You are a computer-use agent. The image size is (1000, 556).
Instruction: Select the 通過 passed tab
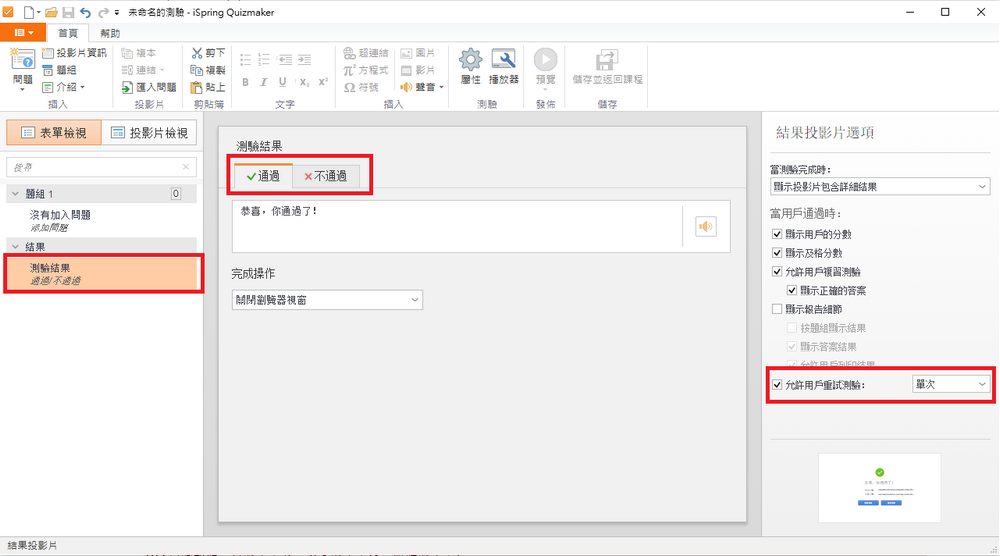[263, 176]
